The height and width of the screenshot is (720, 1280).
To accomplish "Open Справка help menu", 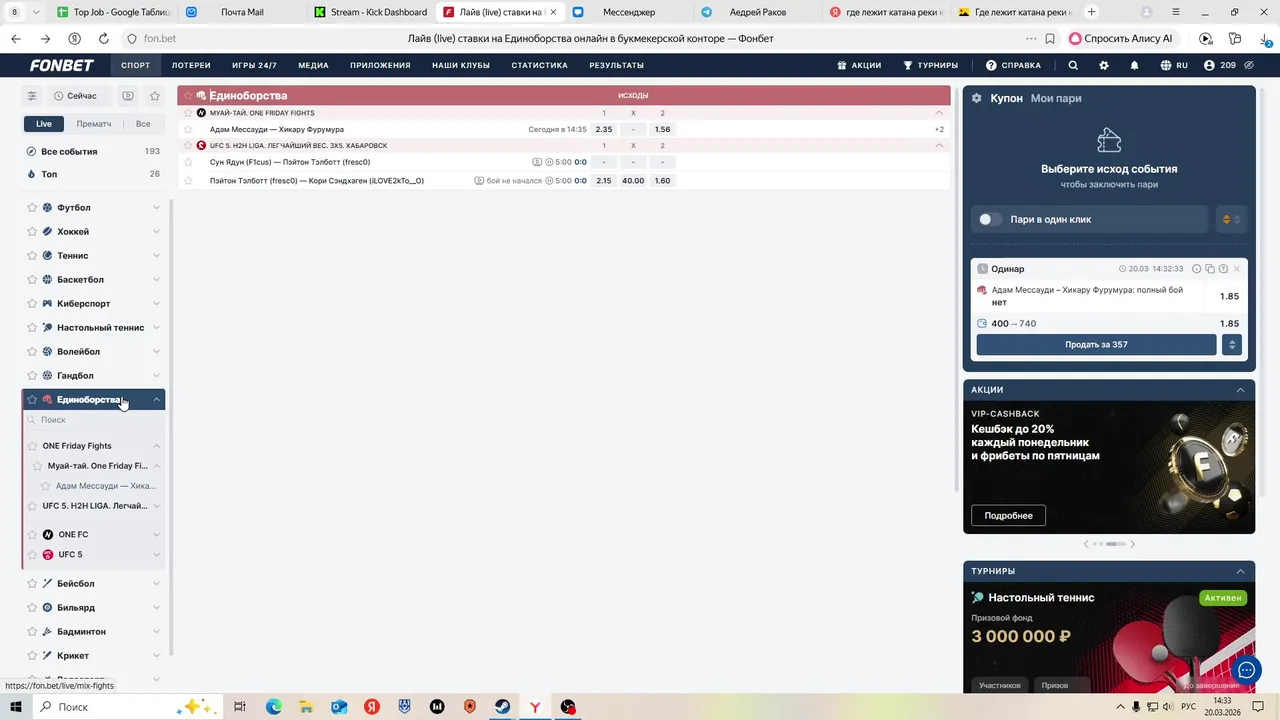I will [1013, 65].
